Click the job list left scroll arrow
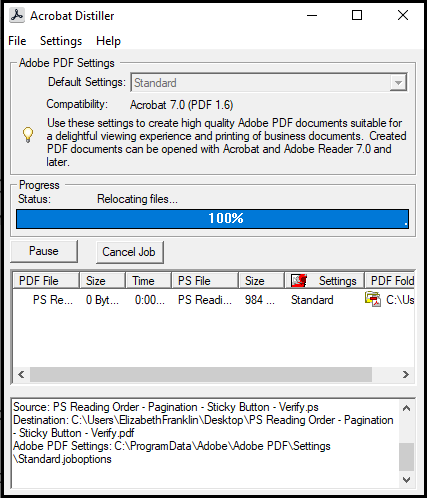Screen dimensions: 427x498 pyautogui.click(x=21, y=375)
